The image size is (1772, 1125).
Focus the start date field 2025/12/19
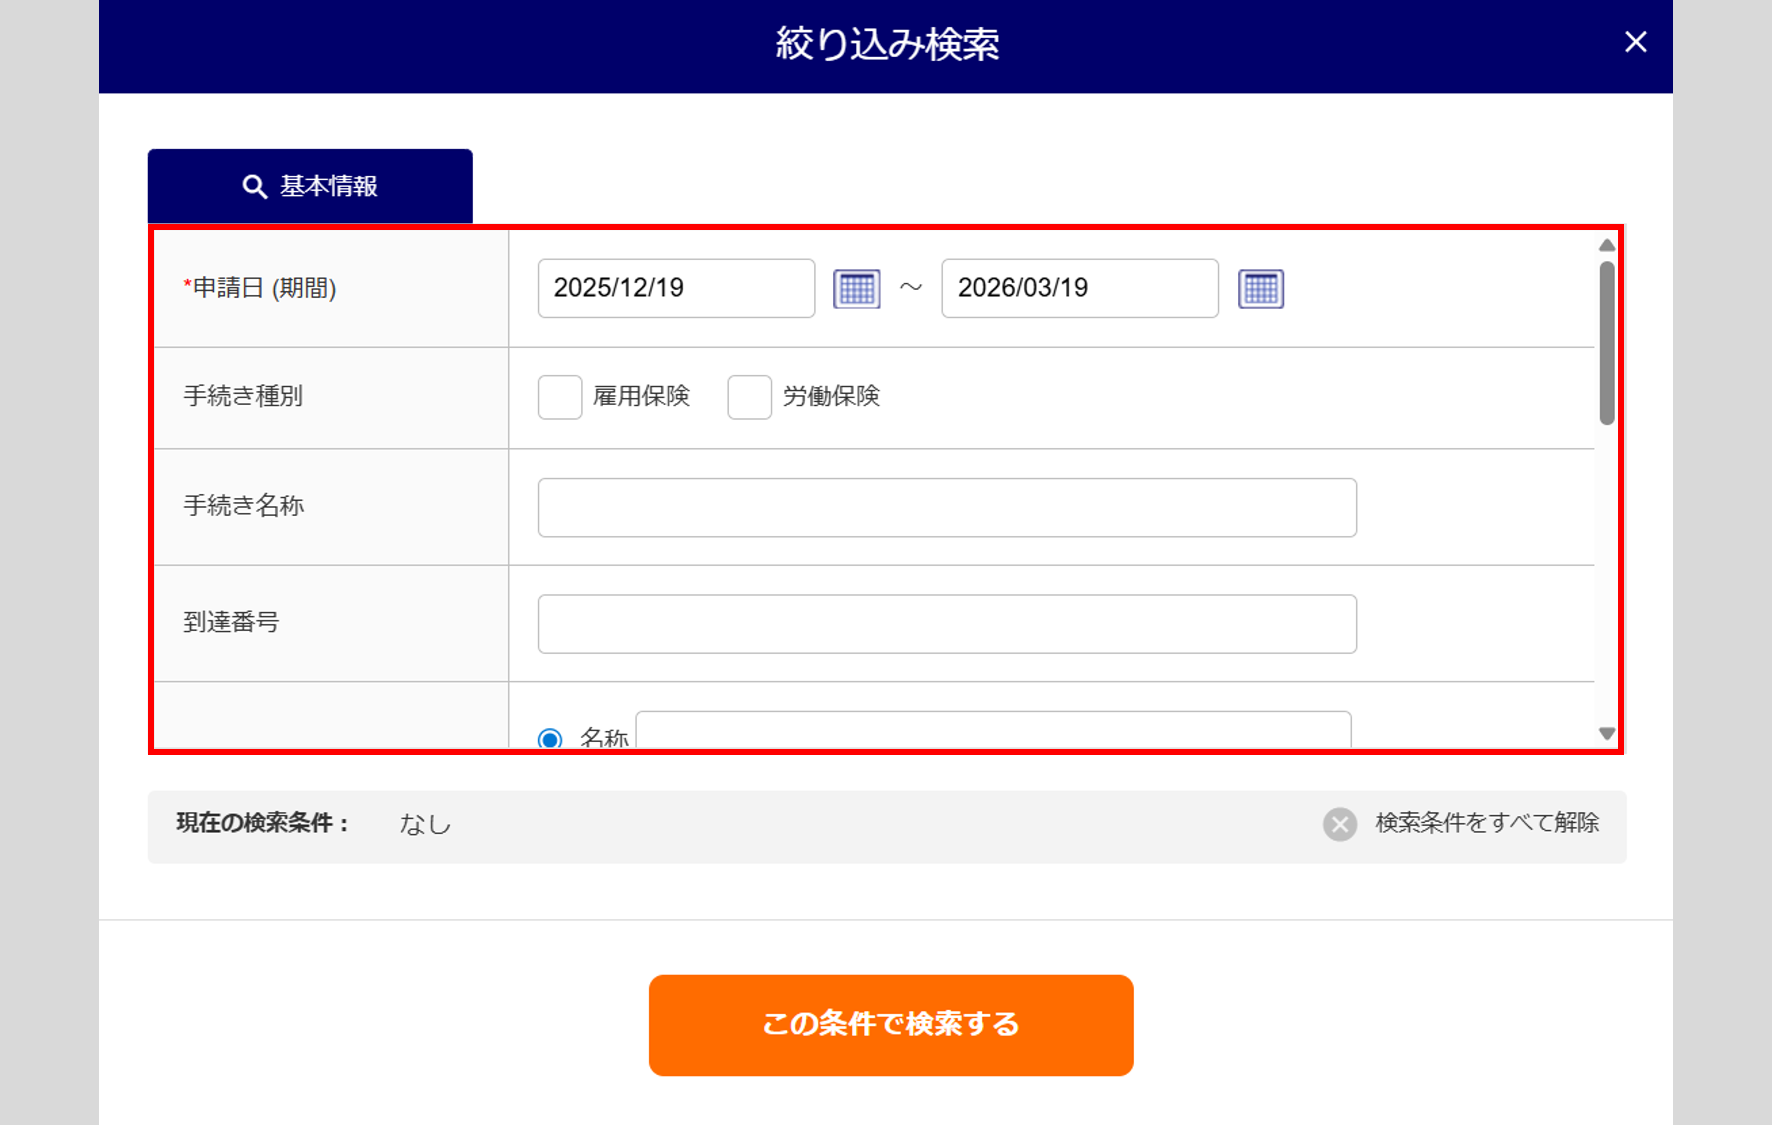tap(676, 288)
